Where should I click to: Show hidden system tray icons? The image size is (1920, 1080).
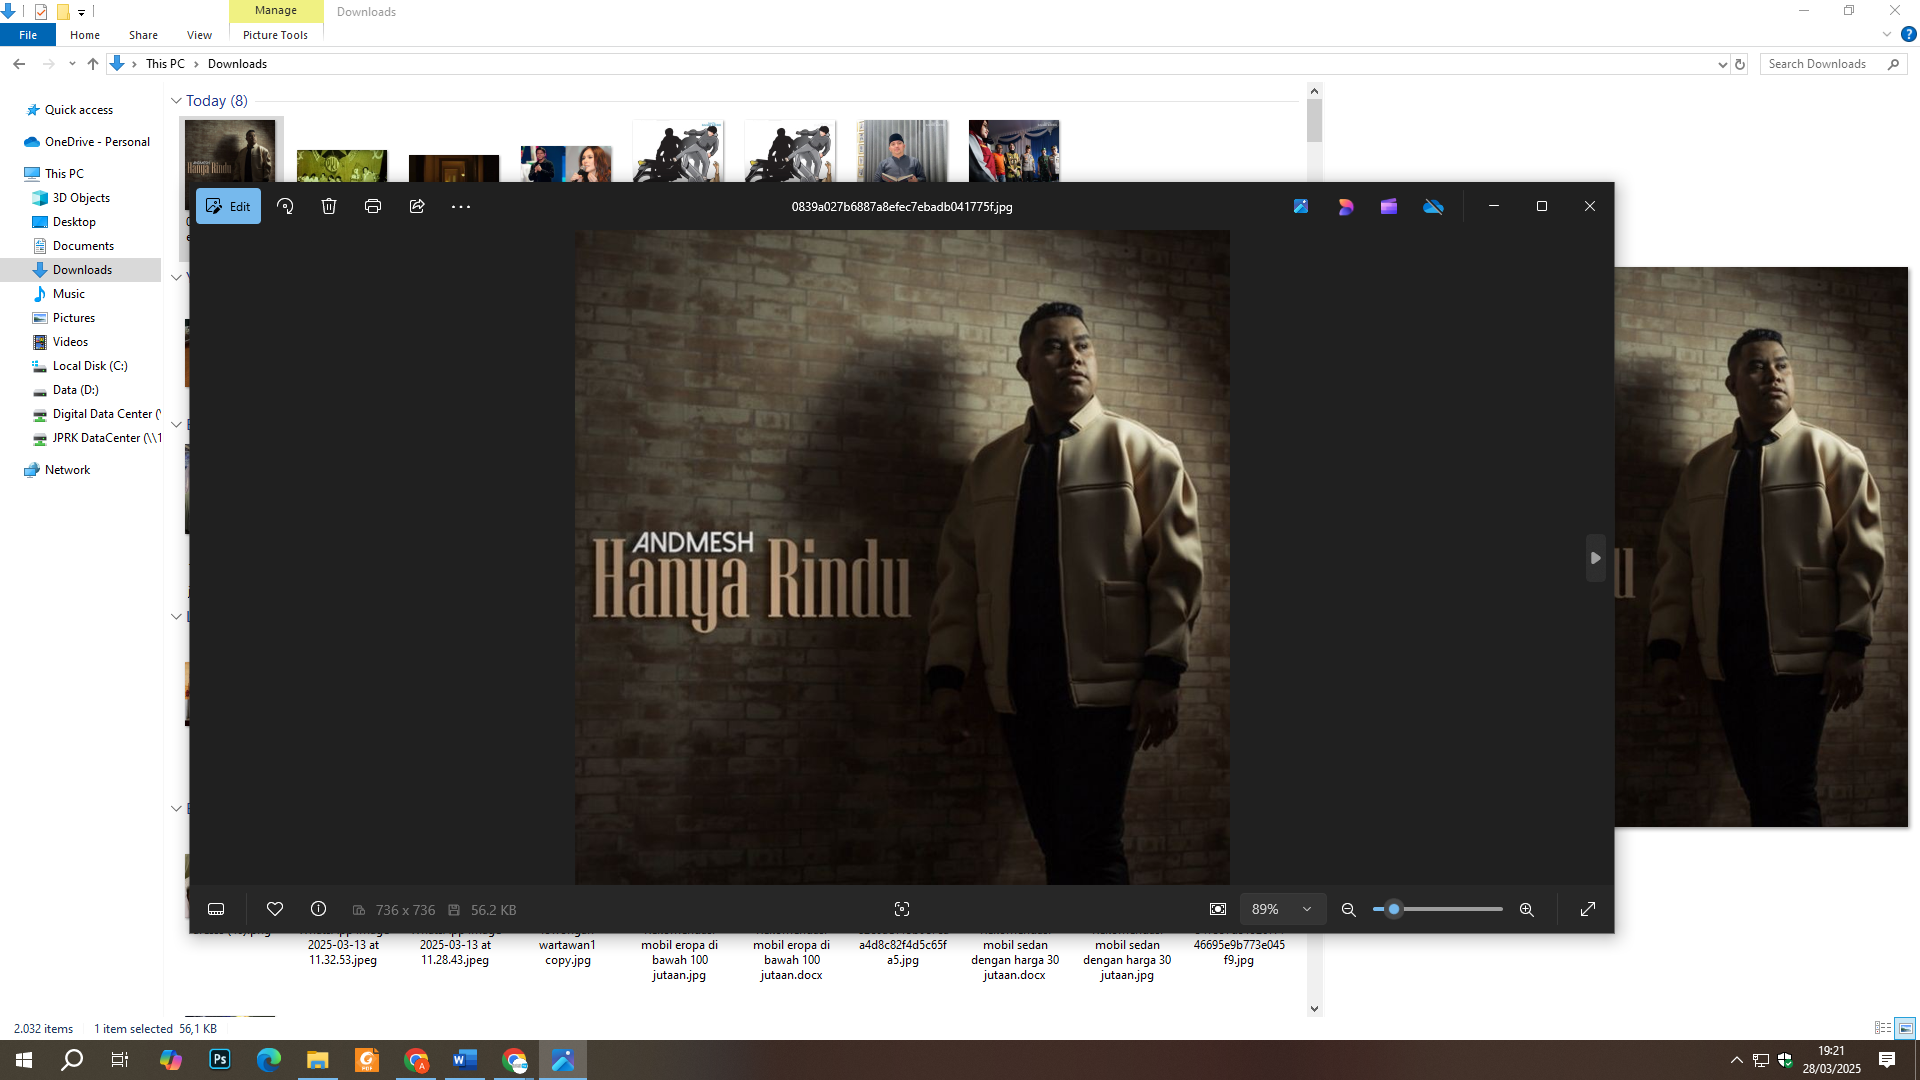(x=1737, y=1060)
